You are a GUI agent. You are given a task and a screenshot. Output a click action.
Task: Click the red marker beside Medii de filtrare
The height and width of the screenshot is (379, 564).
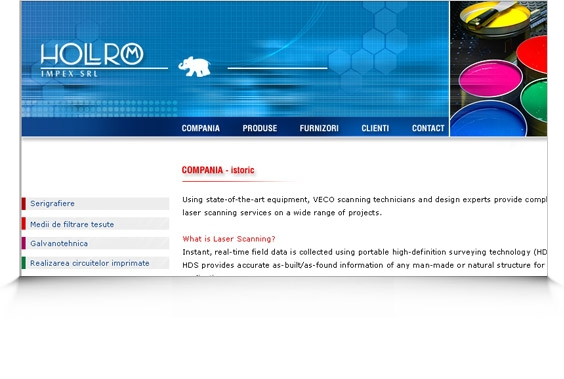point(24,223)
